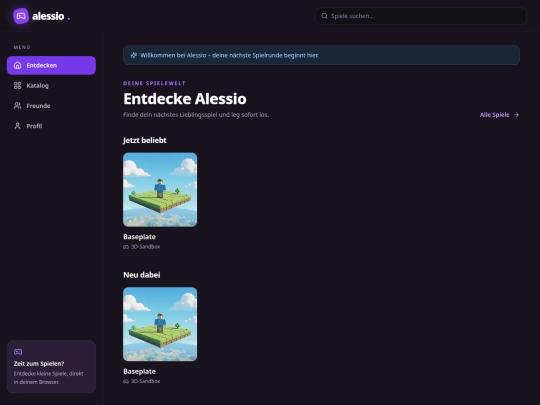The image size is (540, 405).
Task: Click the 3D-Sandbox label under Neu dabei
Action: pyautogui.click(x=145, y=381)
